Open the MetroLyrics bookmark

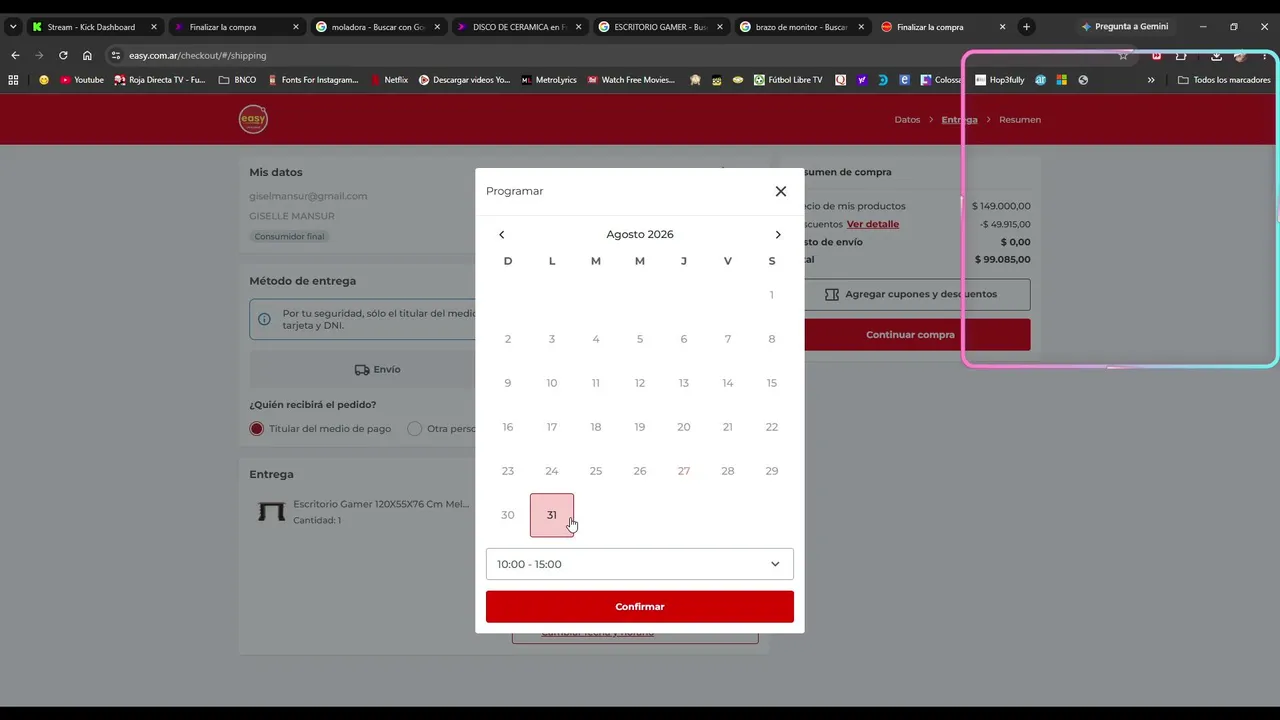(x=549, y=80)
